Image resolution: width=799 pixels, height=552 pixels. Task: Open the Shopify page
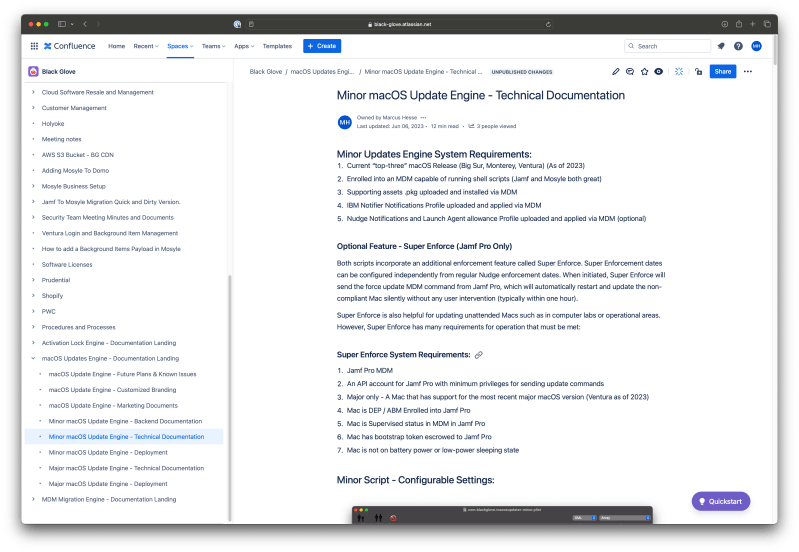52,296
